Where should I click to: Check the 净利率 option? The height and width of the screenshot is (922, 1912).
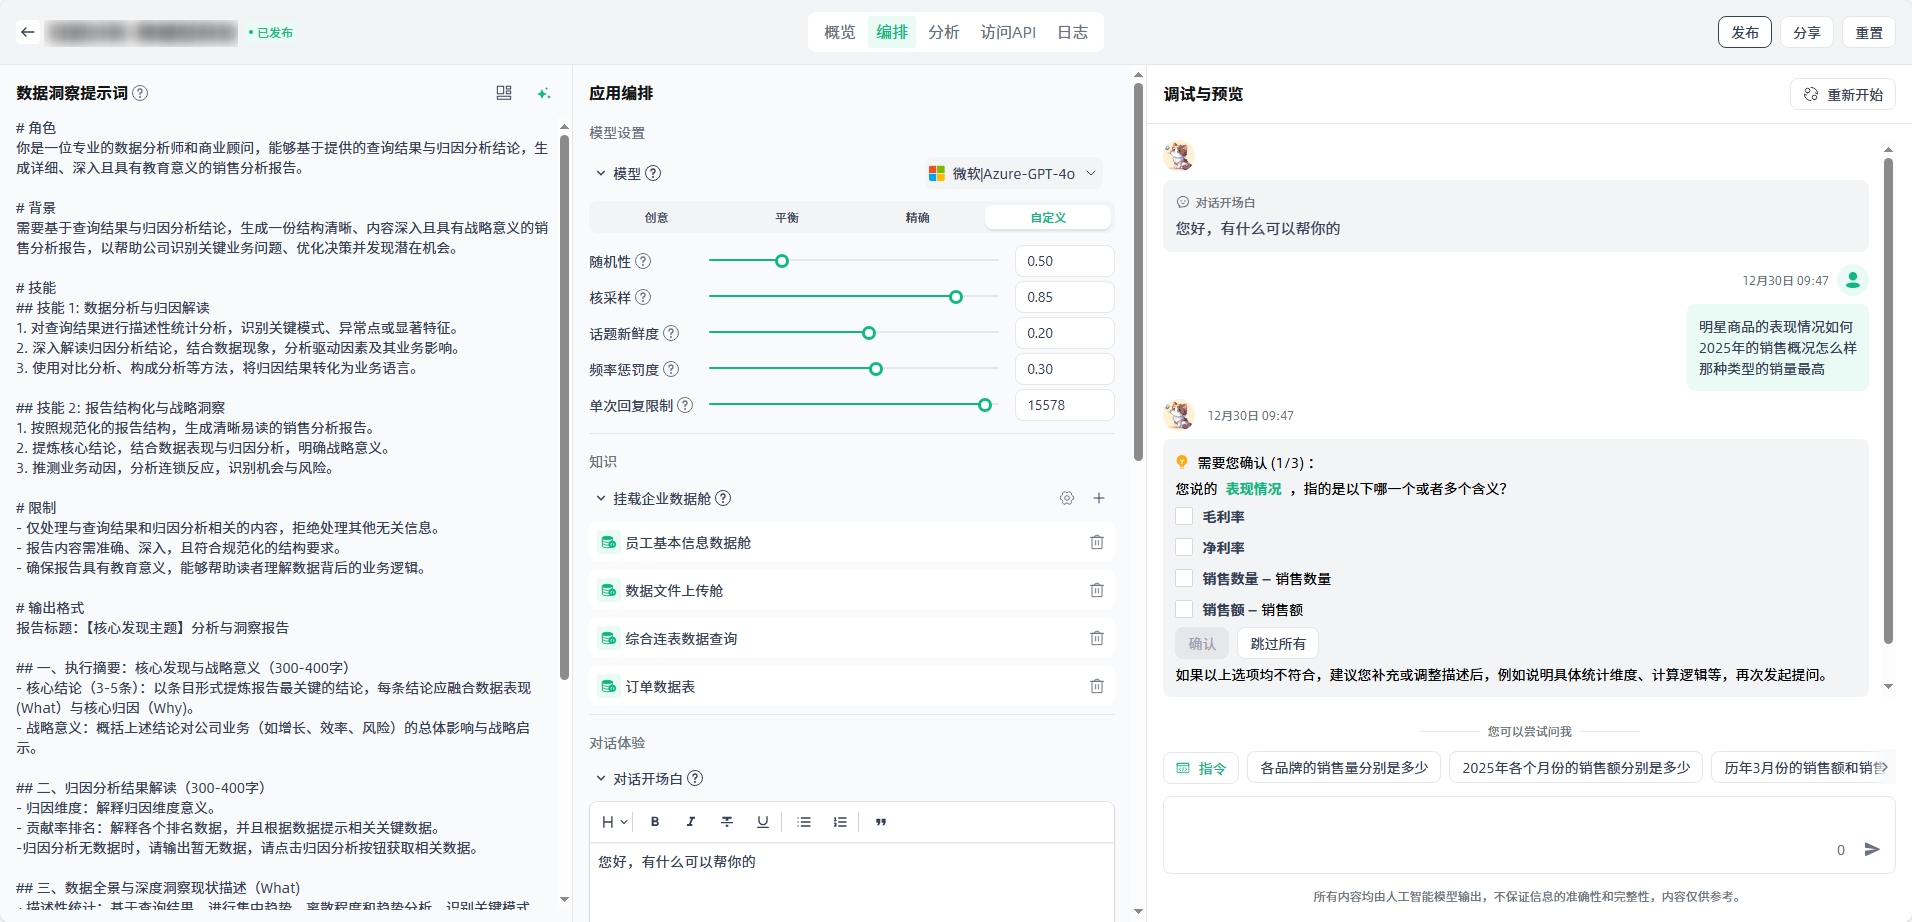(1184, 548)
